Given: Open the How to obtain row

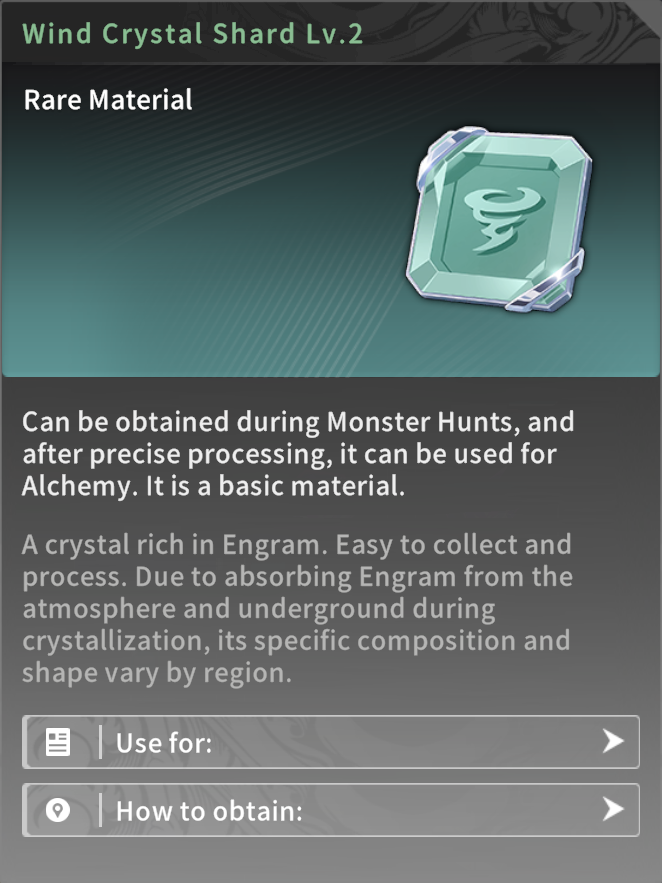Looking at the screenshot, I should tap(331, 810).
